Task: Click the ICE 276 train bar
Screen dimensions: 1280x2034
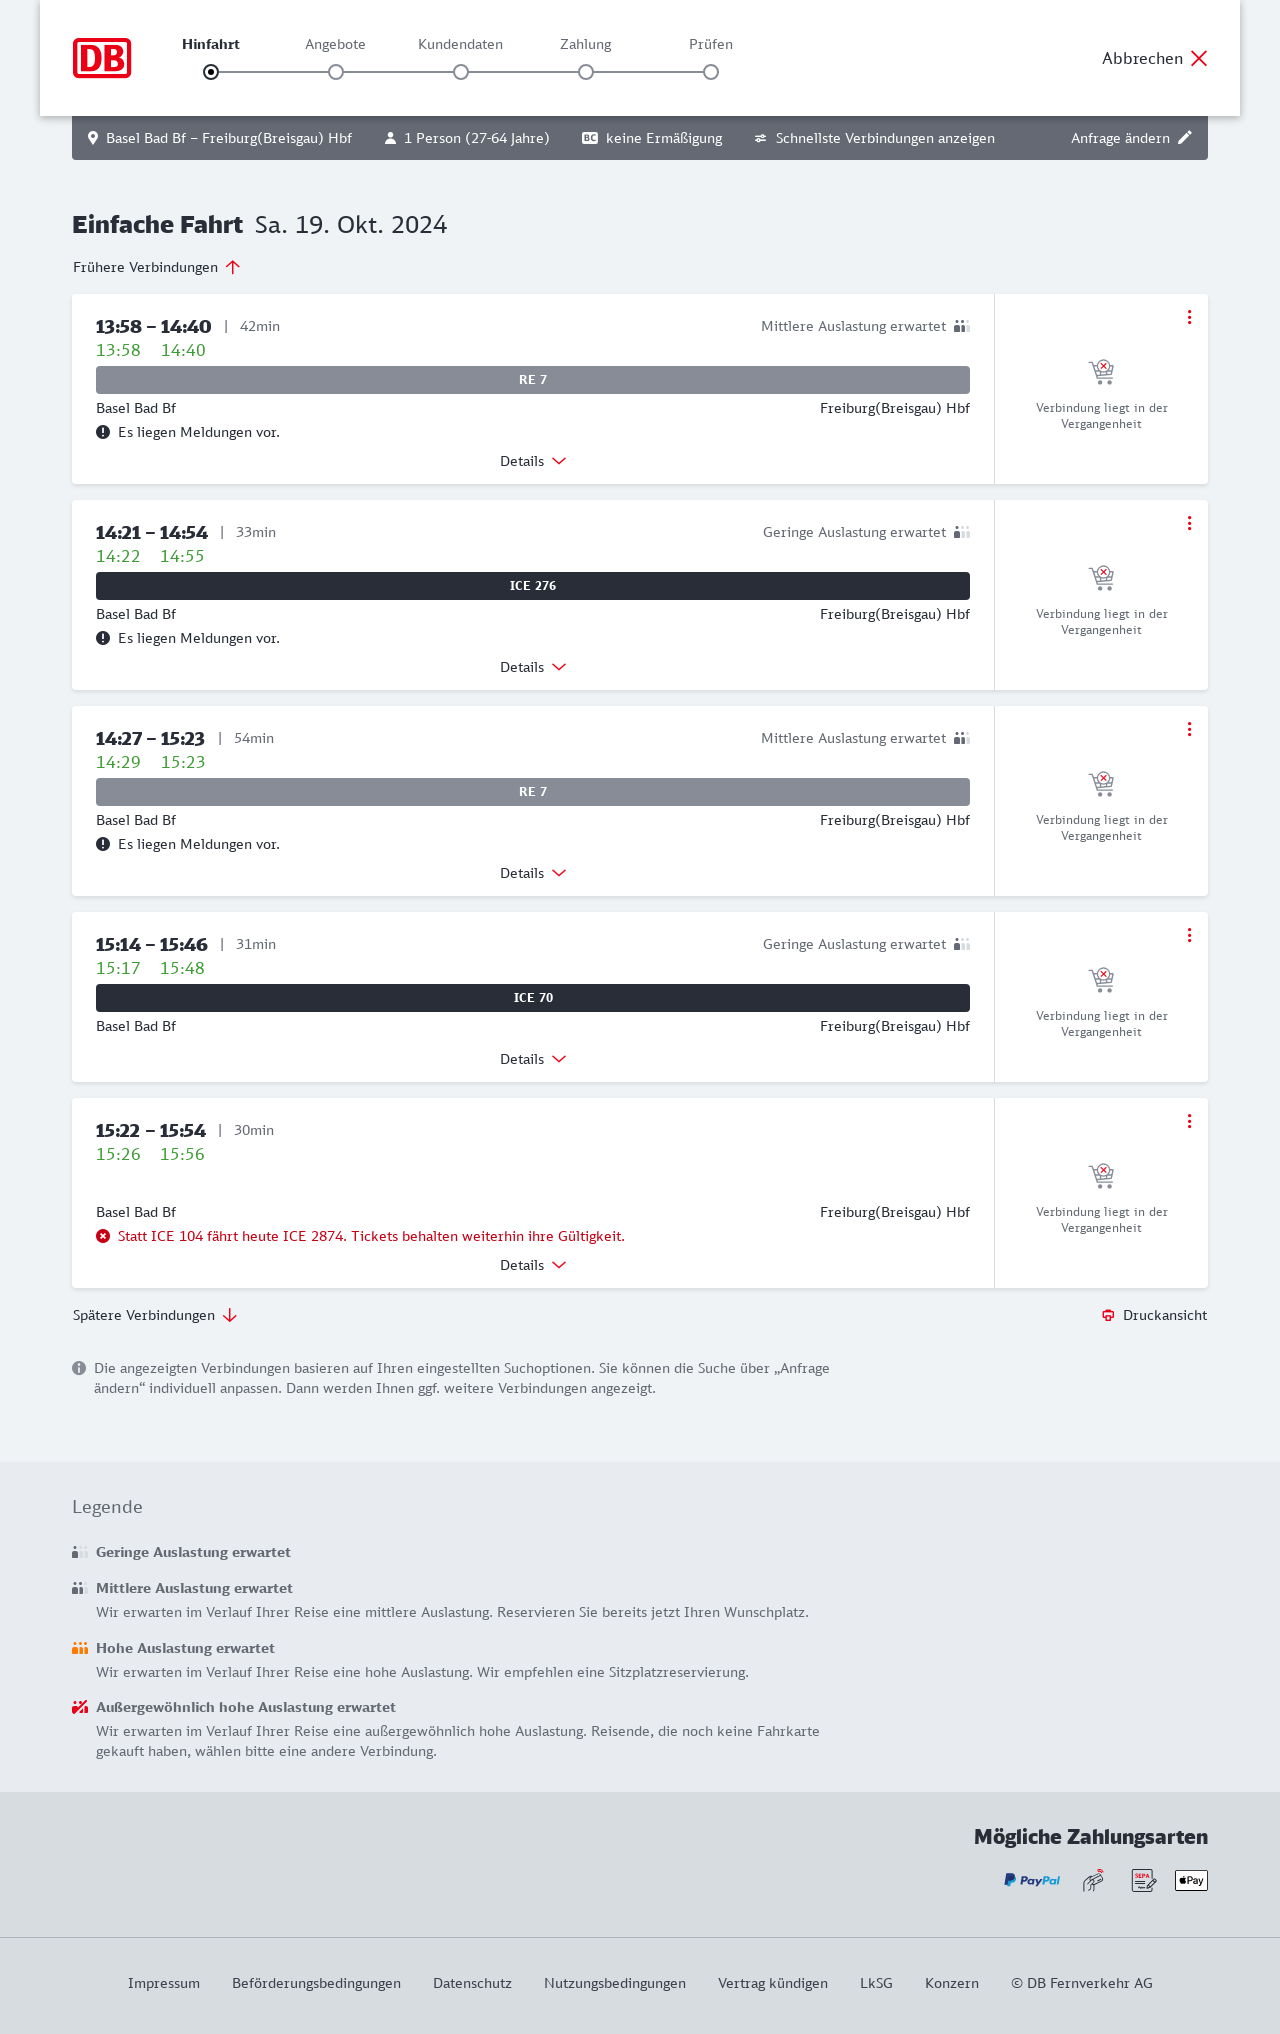Action: click(x=533, y=586)
